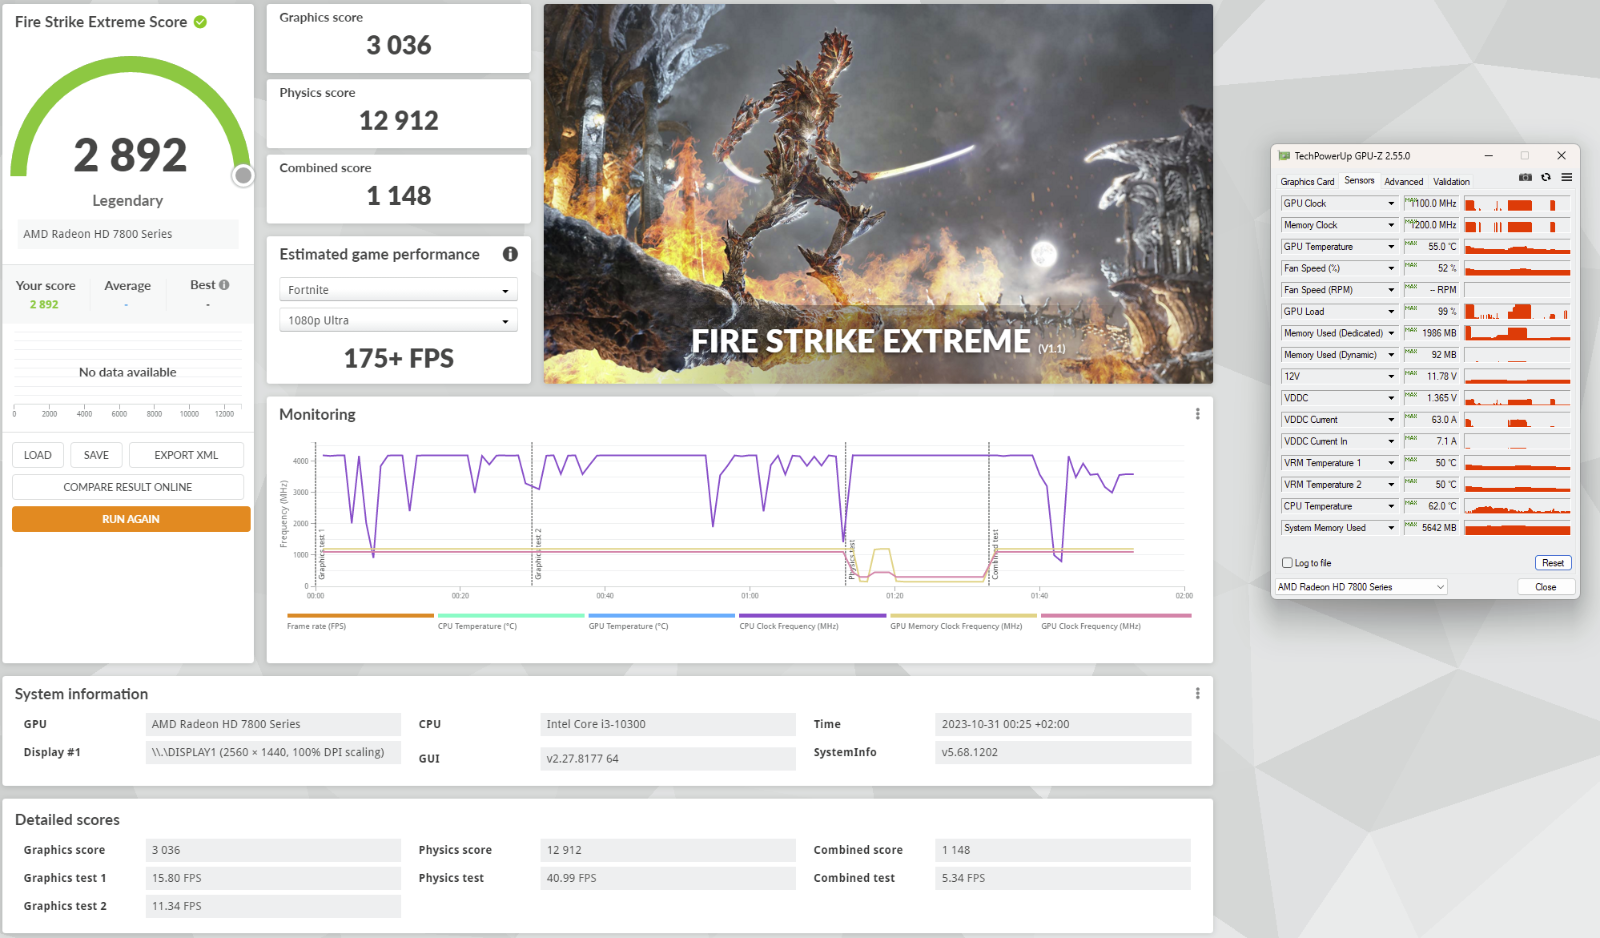The width and height of the screenshot is (1600, 938).
Task: Switch to the Graphics Card tab in GPU-Z
Action: click(1307, 182)
